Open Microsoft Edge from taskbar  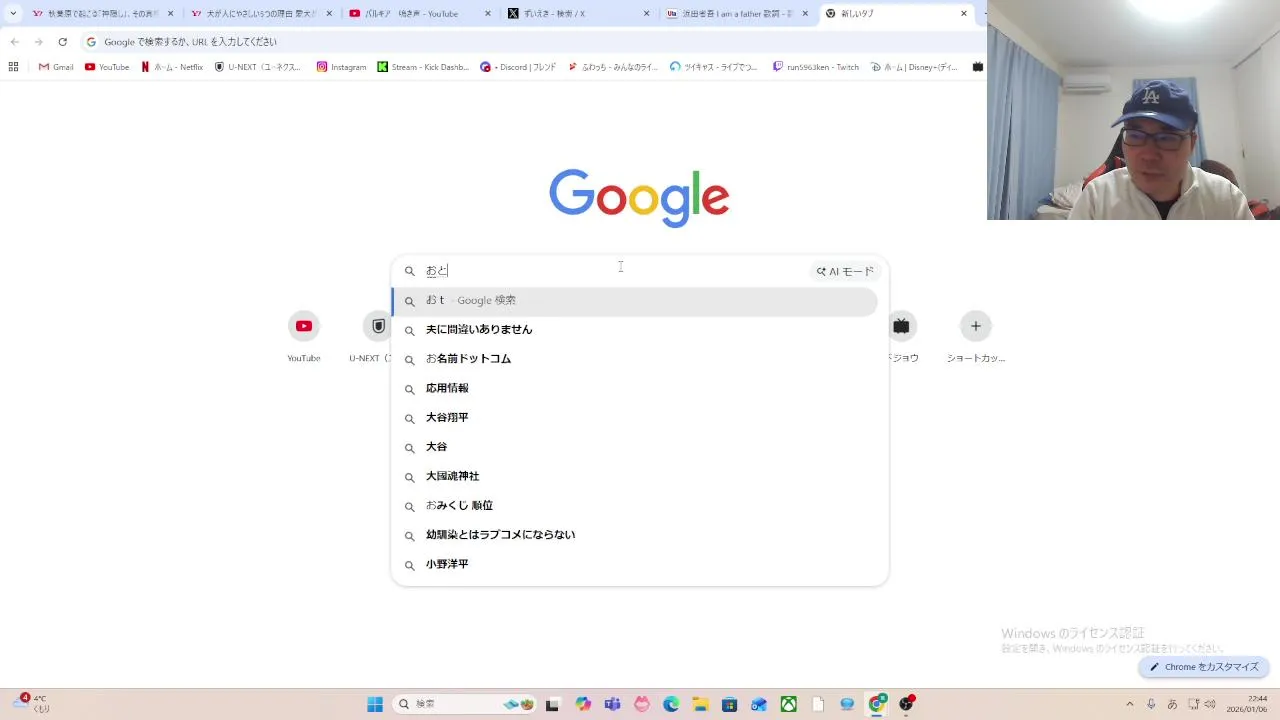click(671, 704)
